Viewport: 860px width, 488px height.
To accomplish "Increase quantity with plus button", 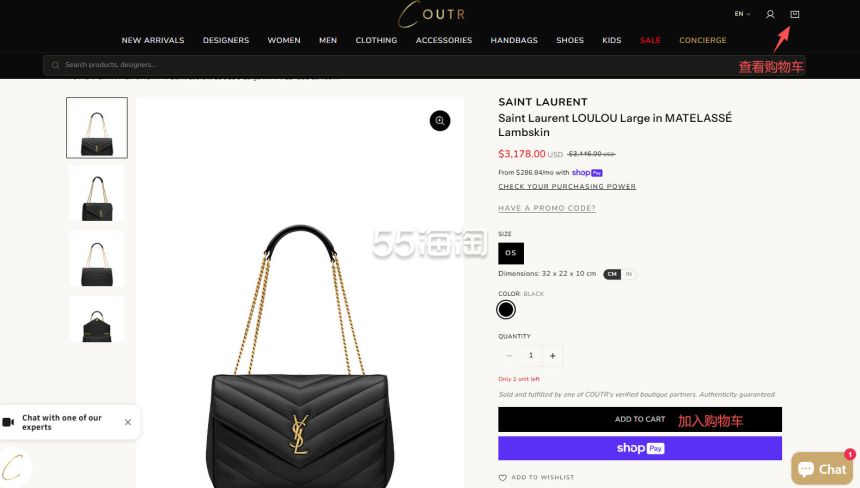I will point(552,356).
